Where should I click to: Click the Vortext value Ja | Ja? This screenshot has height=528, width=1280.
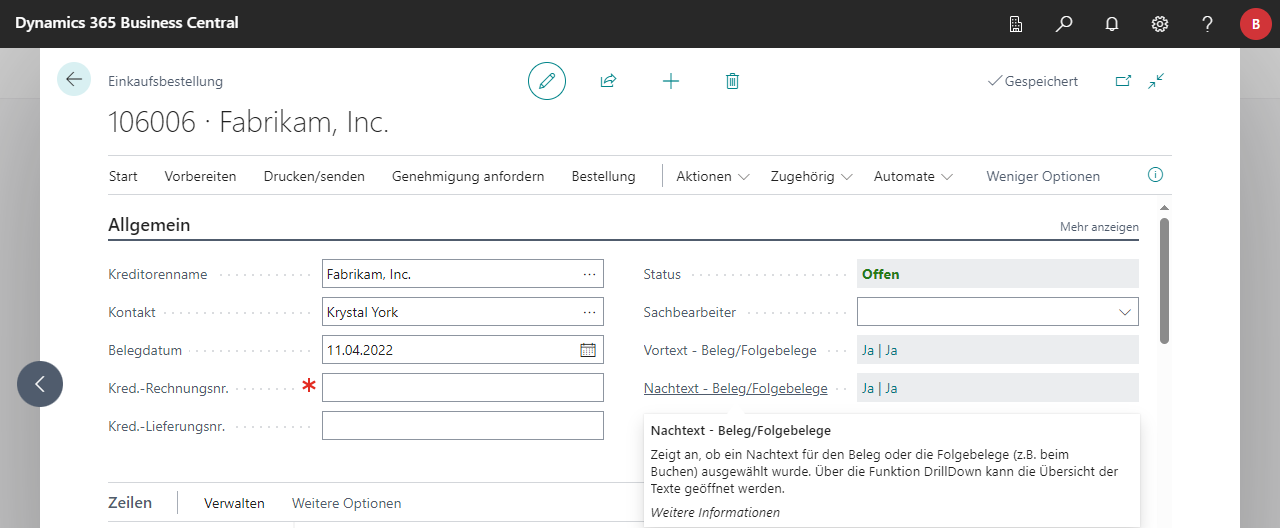[x=880, y=350]
